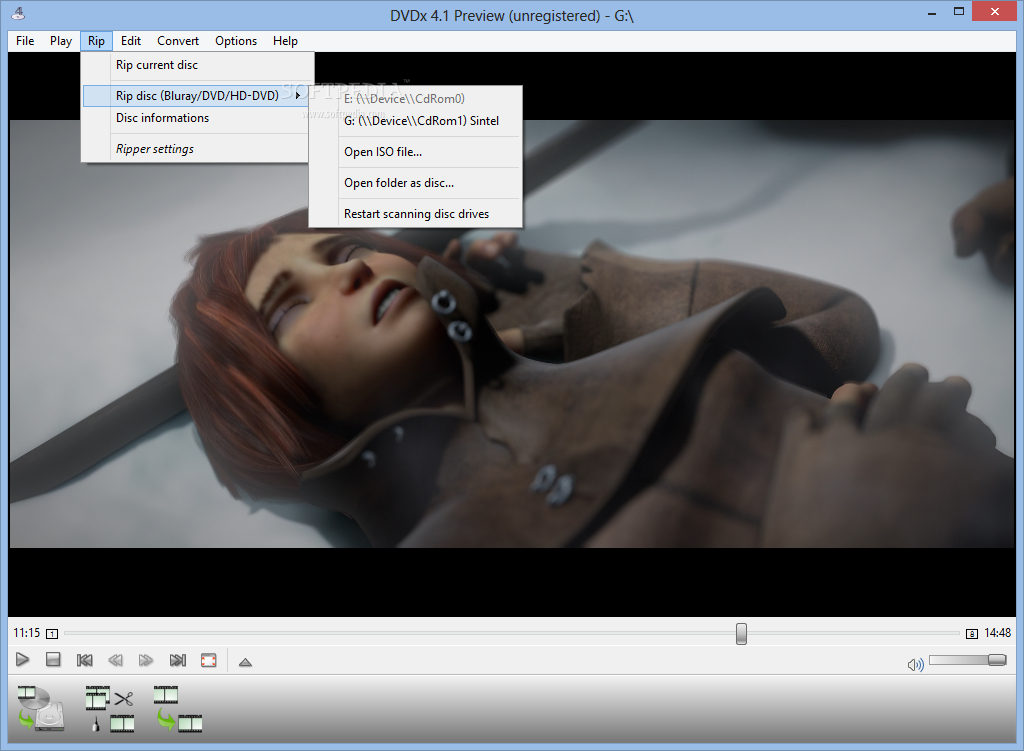1024x751 pixels.
Task: Close the open Rip menu
Action: point(96,40)
